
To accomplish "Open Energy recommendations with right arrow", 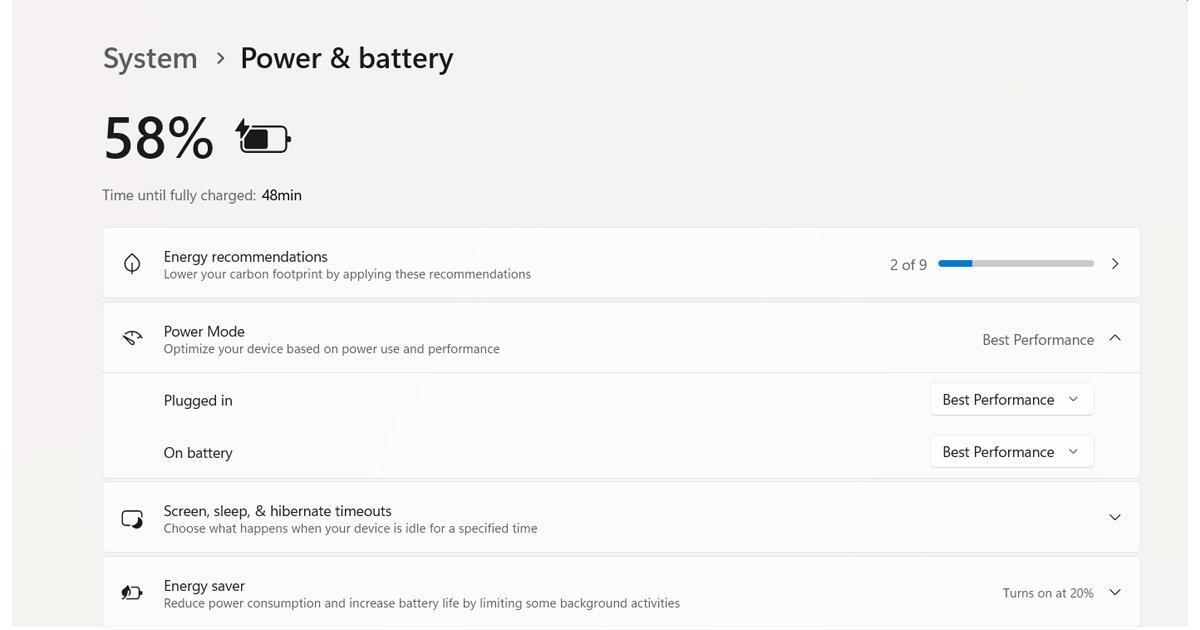I will click(1115, 263).
